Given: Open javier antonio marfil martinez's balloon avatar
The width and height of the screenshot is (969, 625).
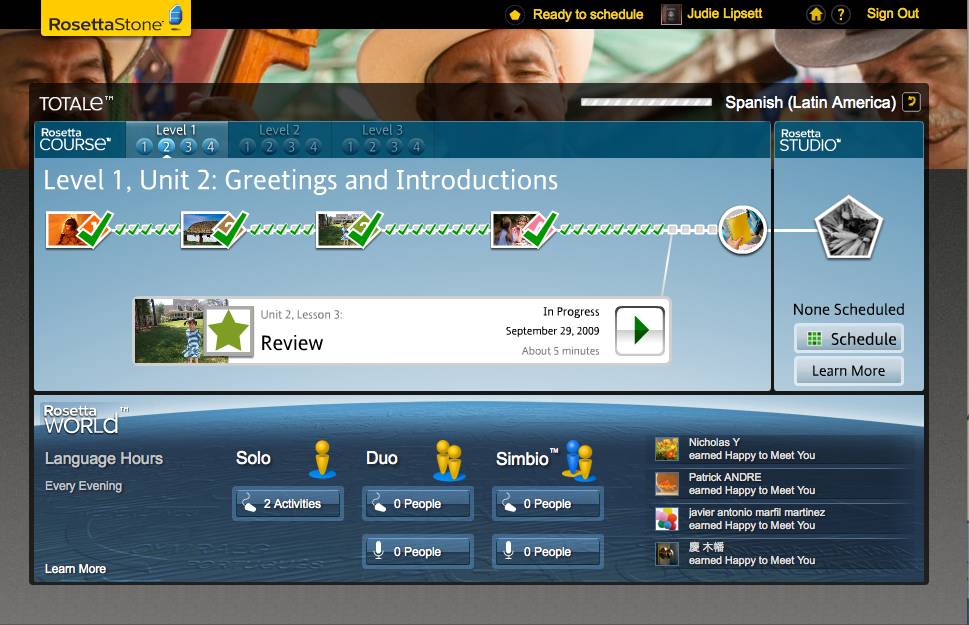Looking at the screenshot, I should [x=667, y=519].
